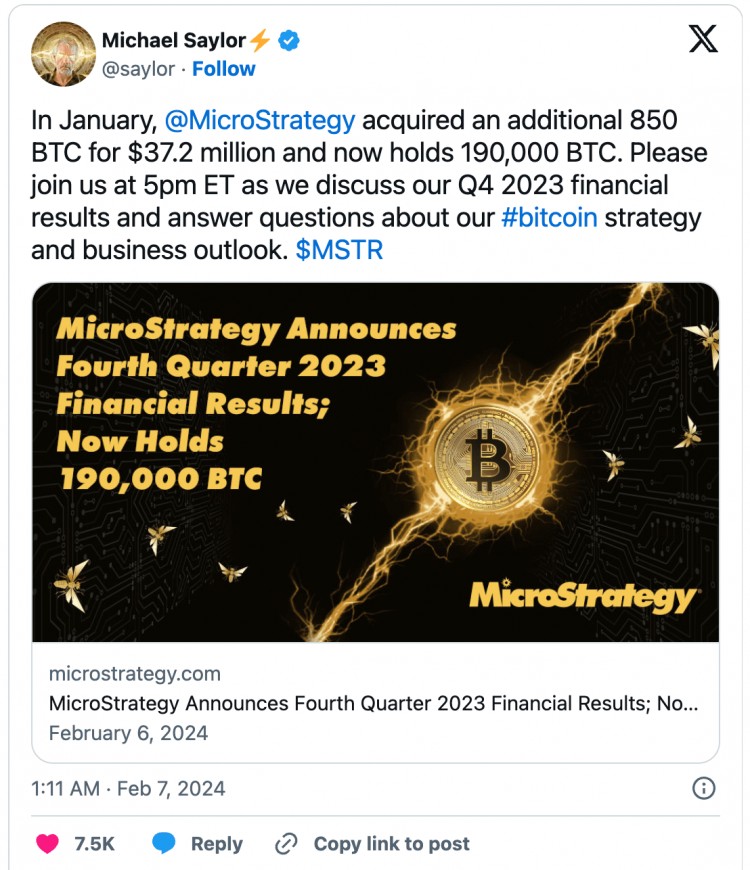Click the blue verified badge next to the name
Screen dimensions: 750x870
(x=285, y=40)
